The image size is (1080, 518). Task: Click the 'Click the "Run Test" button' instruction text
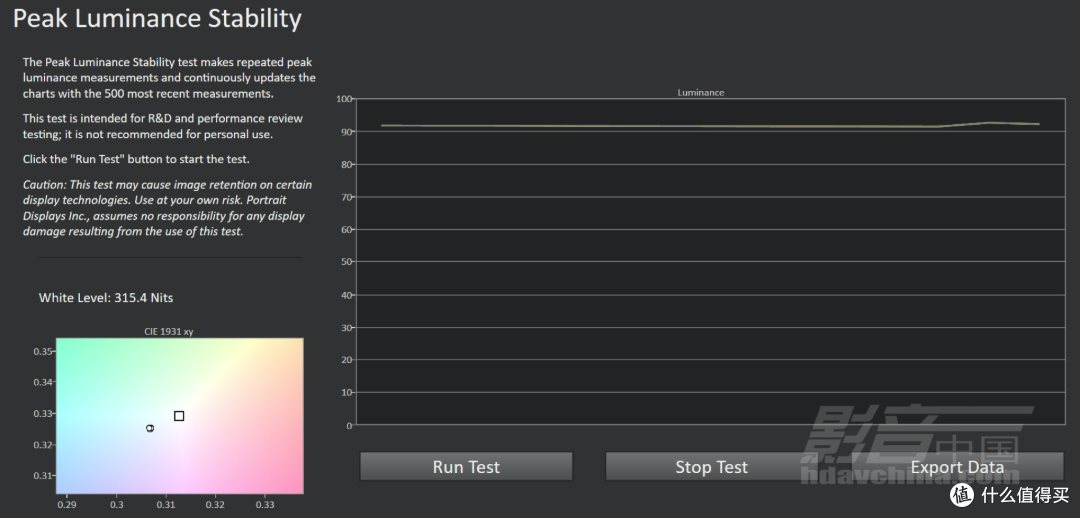tap(136, 159)
